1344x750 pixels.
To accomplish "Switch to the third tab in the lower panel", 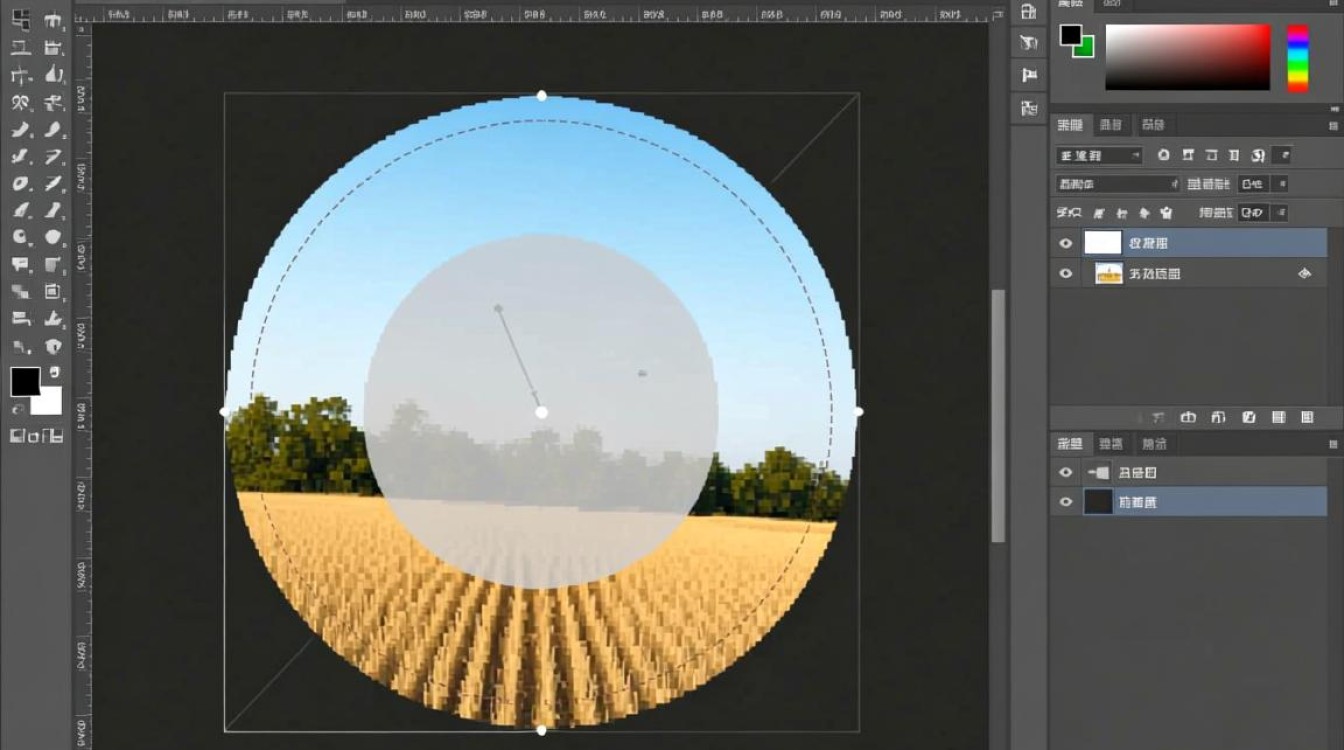I will pyautogui.click(x=1153, y=443).
